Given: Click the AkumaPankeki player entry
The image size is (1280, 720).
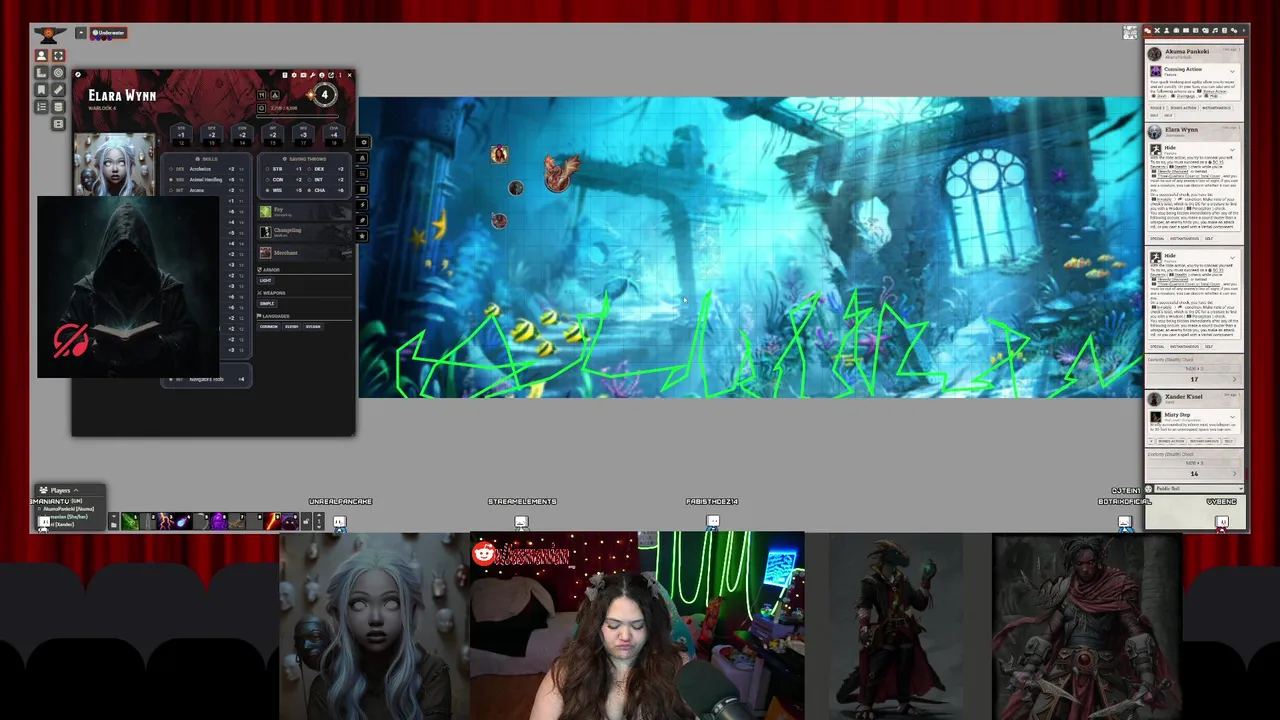Looking at the screenshot, I should [x=68, y=508].
